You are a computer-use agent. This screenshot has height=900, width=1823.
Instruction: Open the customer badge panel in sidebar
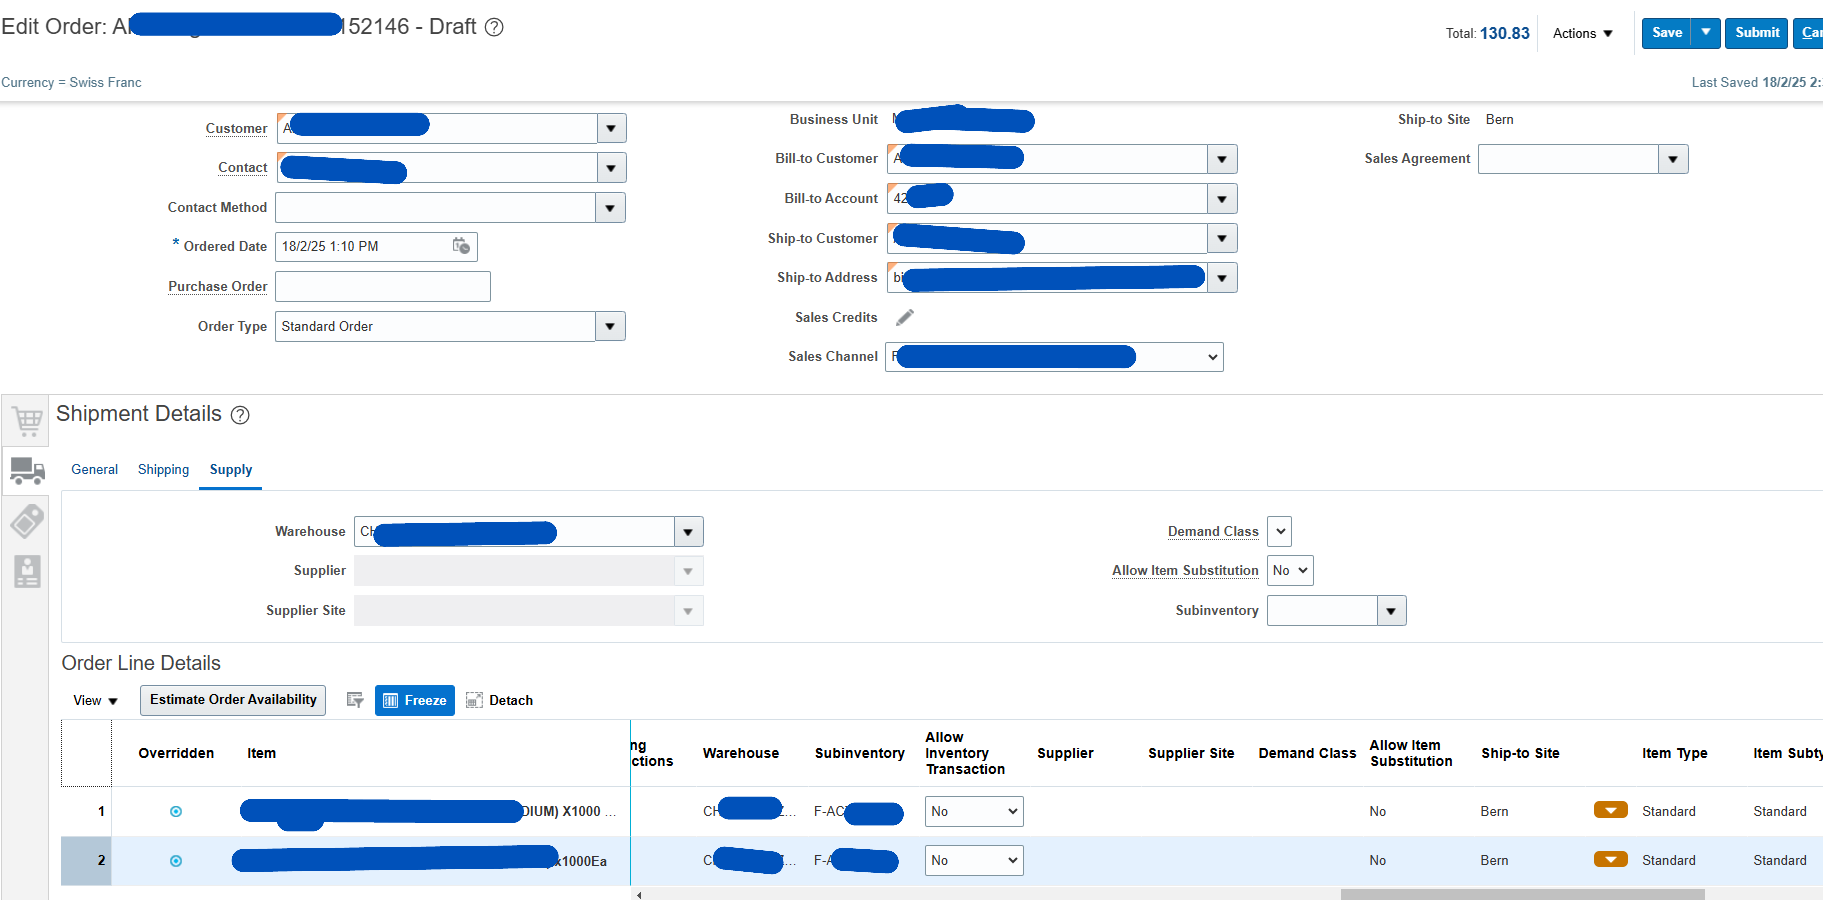coord(26,571)
